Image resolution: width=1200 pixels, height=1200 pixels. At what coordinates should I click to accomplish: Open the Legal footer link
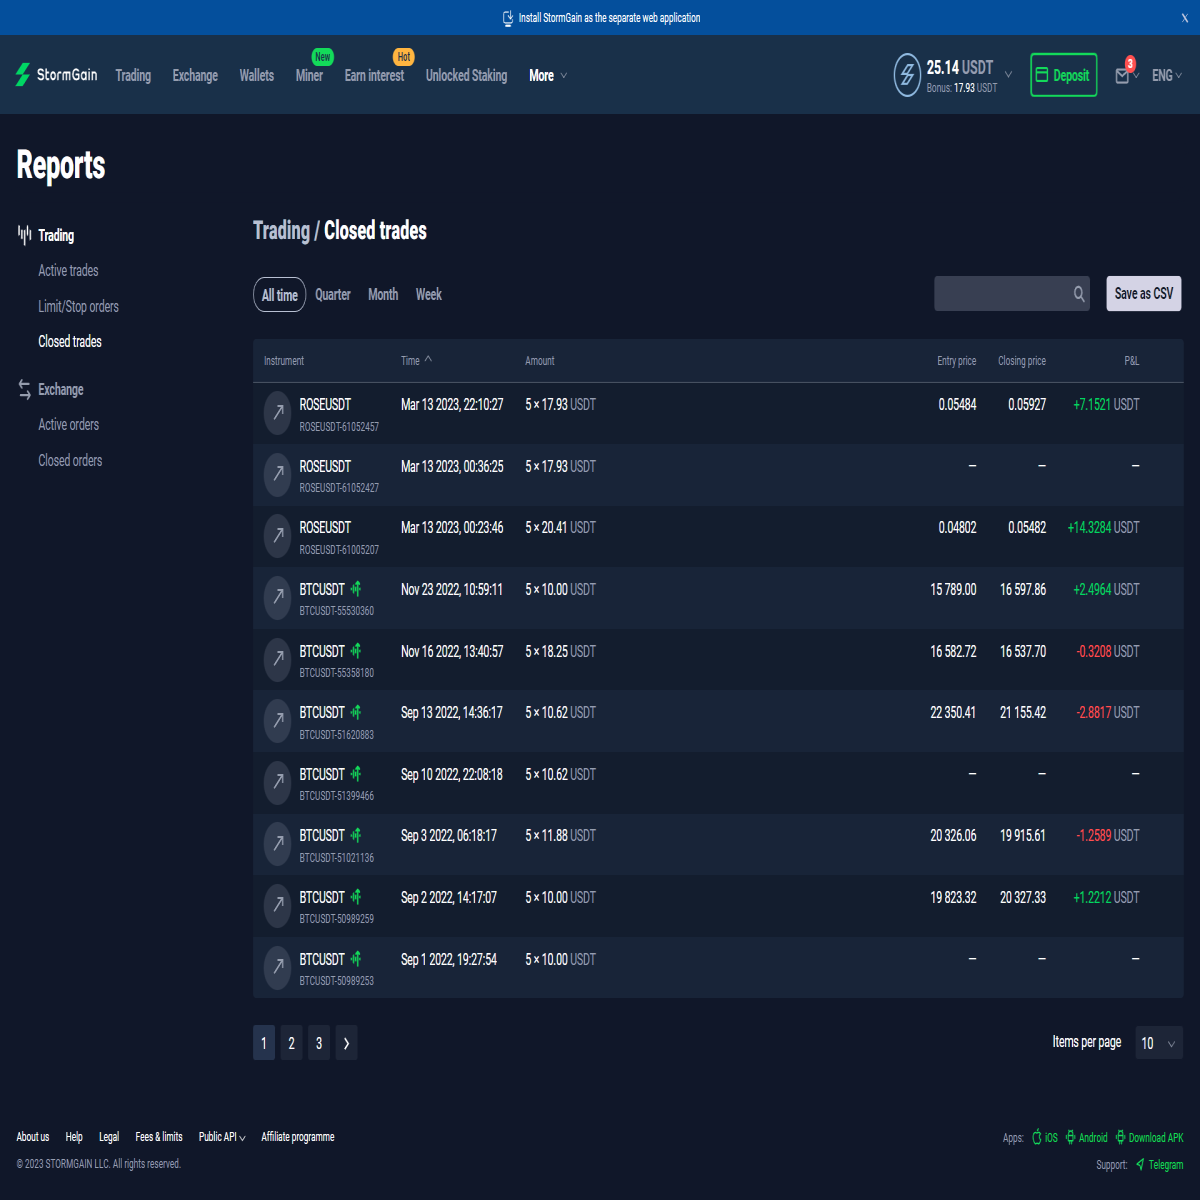click(109, 1137)
